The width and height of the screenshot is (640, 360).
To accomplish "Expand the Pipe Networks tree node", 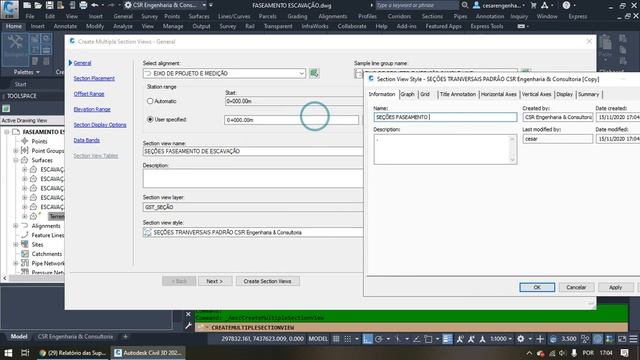I will coord(16,263).
